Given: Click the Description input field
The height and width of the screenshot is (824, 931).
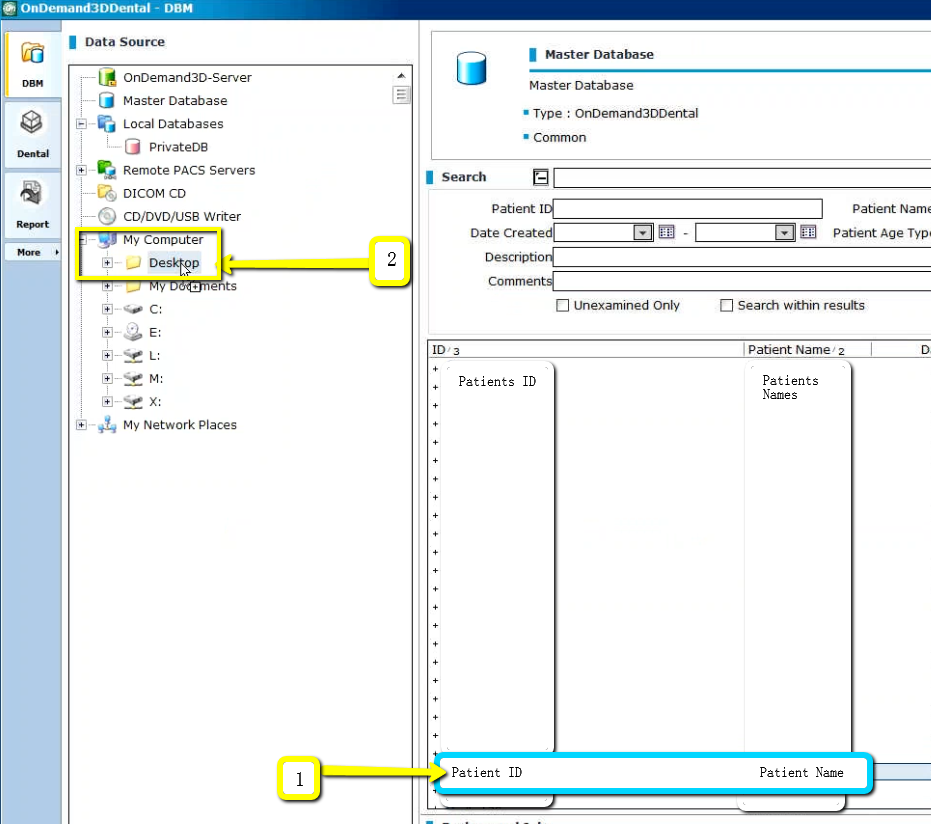Looking at the screenshot, I should 742,257.
